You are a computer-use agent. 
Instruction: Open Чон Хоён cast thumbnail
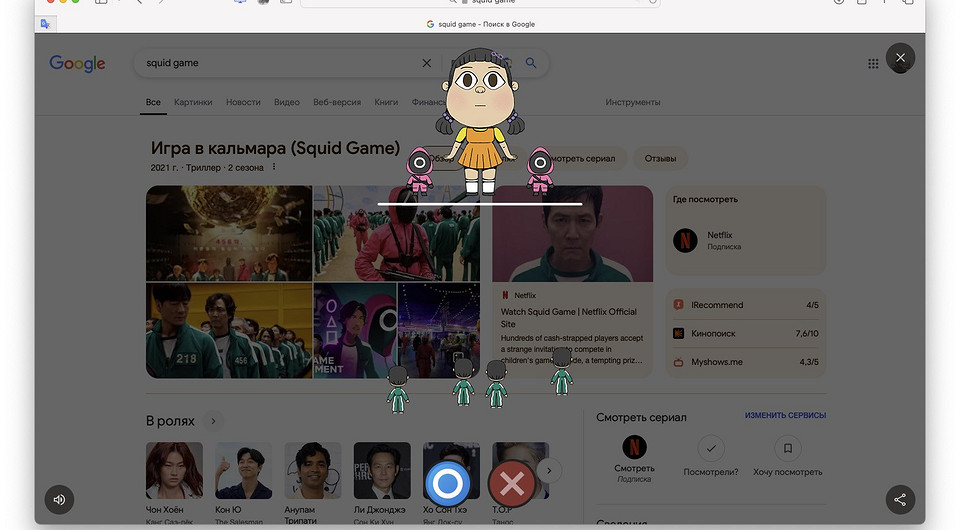click(174, 470)
